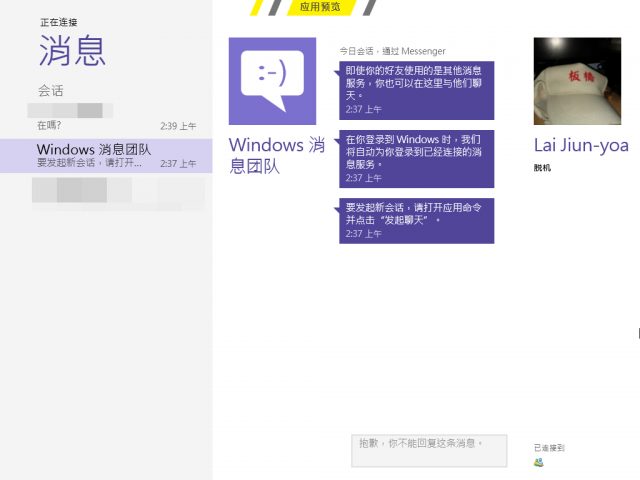Click Lai Jiun-yoa's profile photo

coord(577,81)
